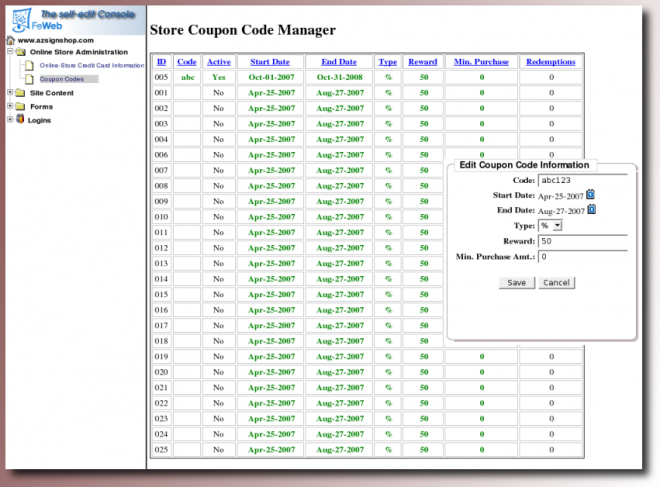Screen dimensions: 660x487
Task: Click the Forms folder icon
Action: click(x=20, y=106)
